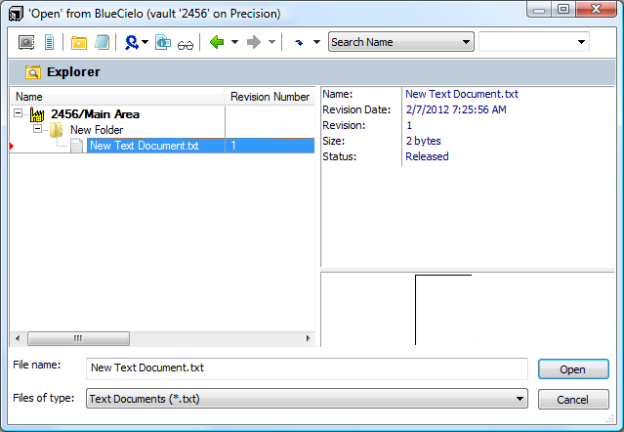Screen dimensions: 624x432
Task: Open the find icon's dropdown arrow
Action: [x=145, y=42]
